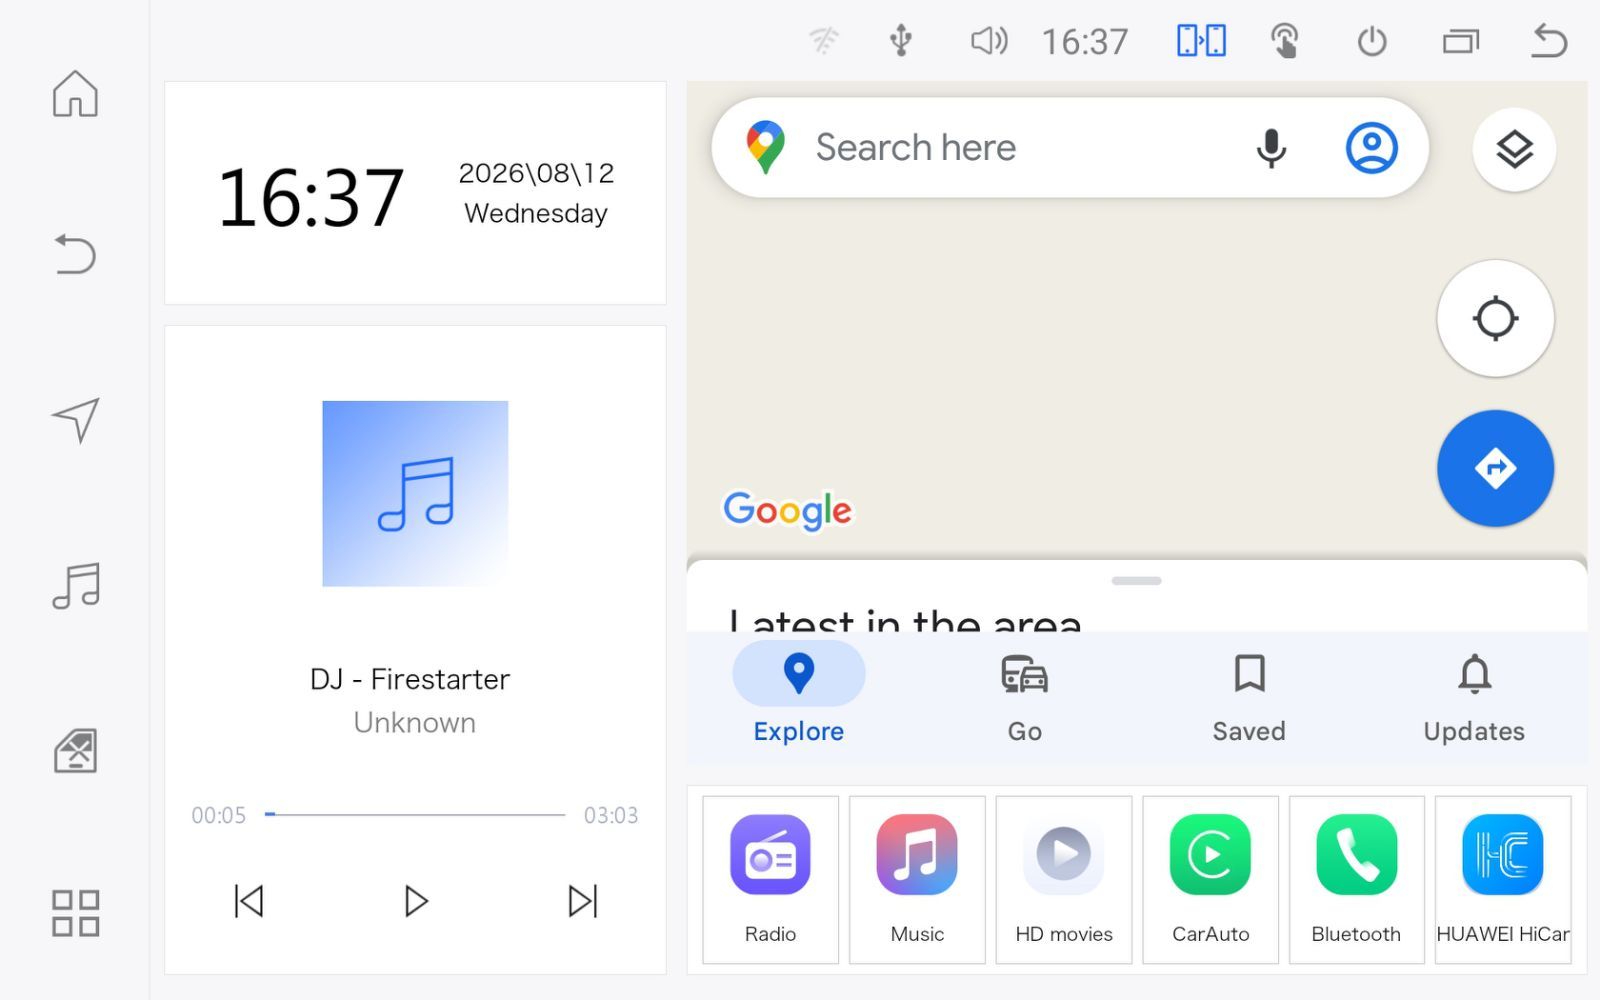Open the Radio app
The height and width of the screenshot is (1000, 1600).
pos(770,880)
